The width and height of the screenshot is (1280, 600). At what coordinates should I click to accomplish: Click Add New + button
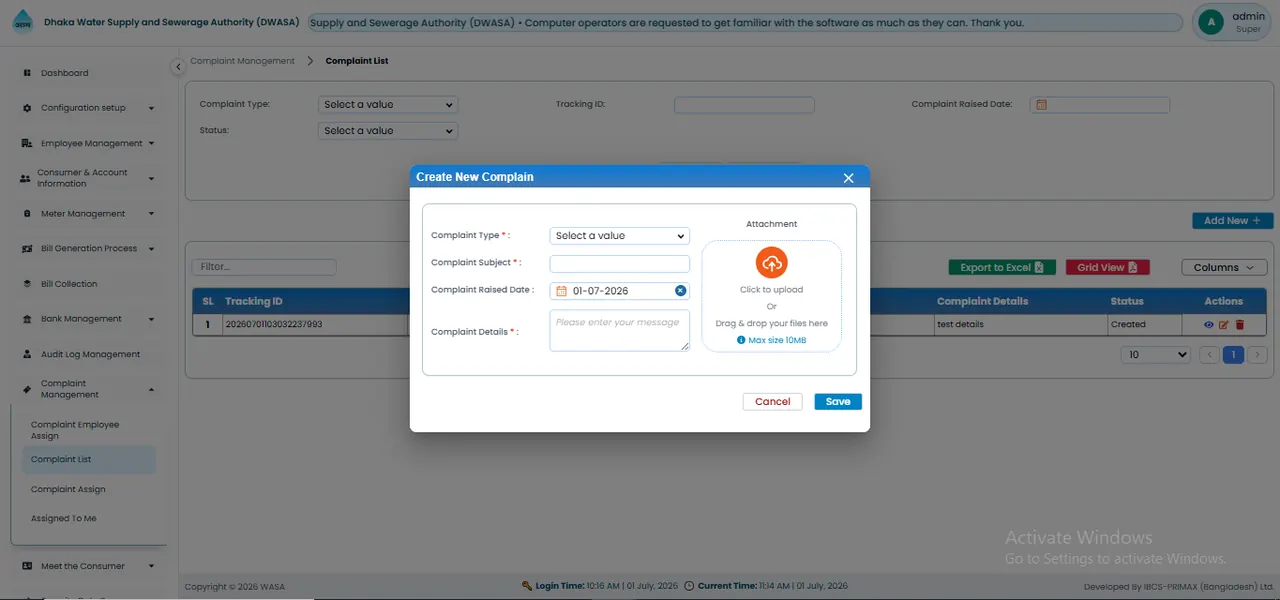point(1232,221)
